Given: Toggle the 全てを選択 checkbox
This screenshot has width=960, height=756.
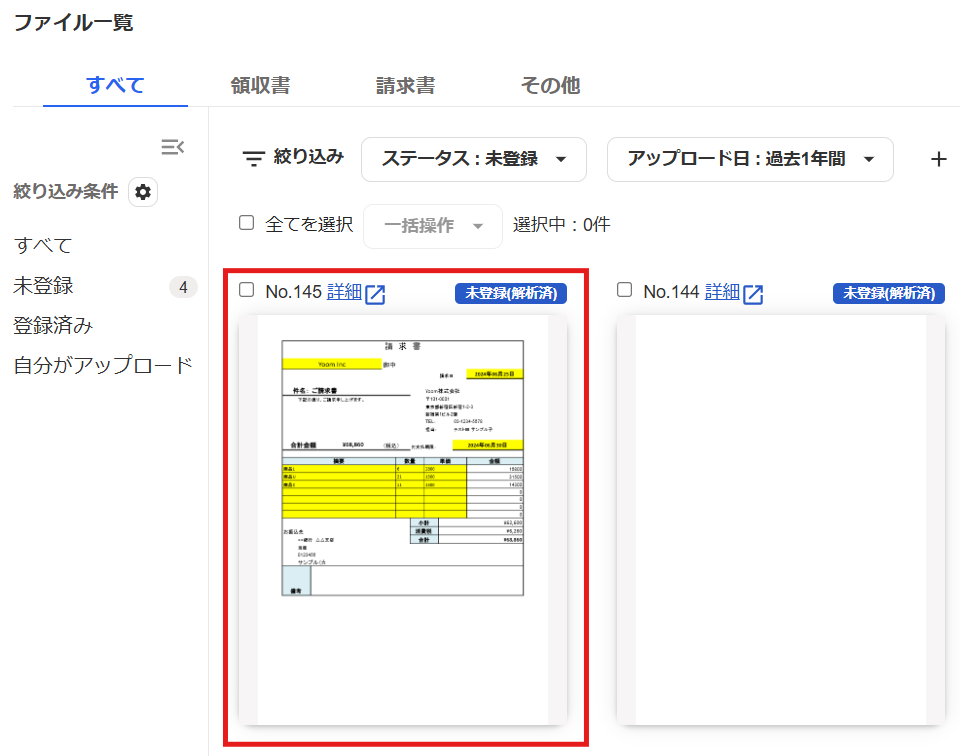Looking at the screenshot, I should (x=247, y=223).
